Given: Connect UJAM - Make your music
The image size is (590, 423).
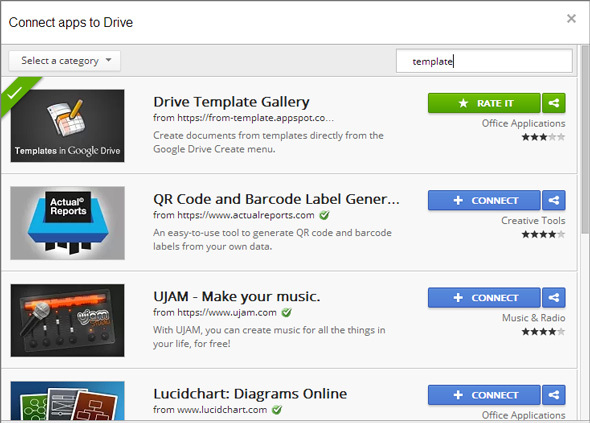Looking at the screenshot, I should pos(484,298).
